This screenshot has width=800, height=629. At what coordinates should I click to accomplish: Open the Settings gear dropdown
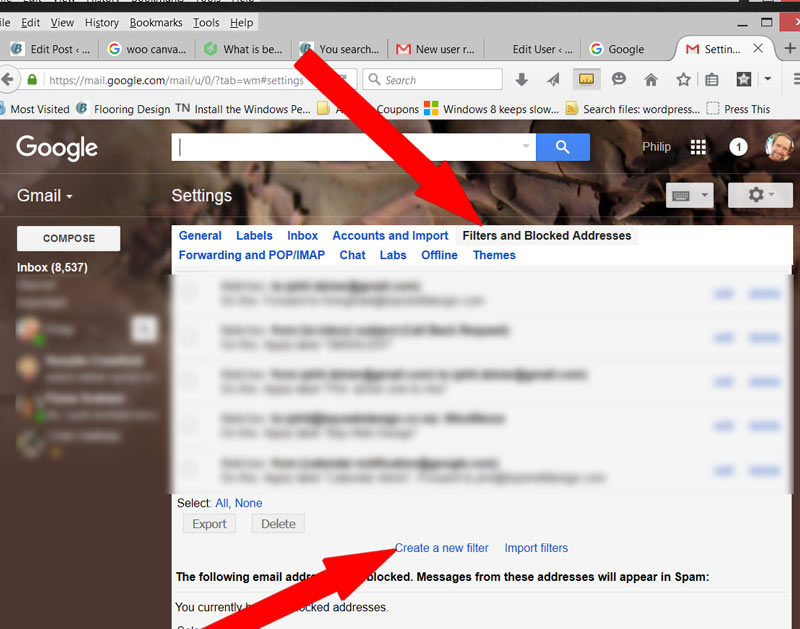click(760, 195)
